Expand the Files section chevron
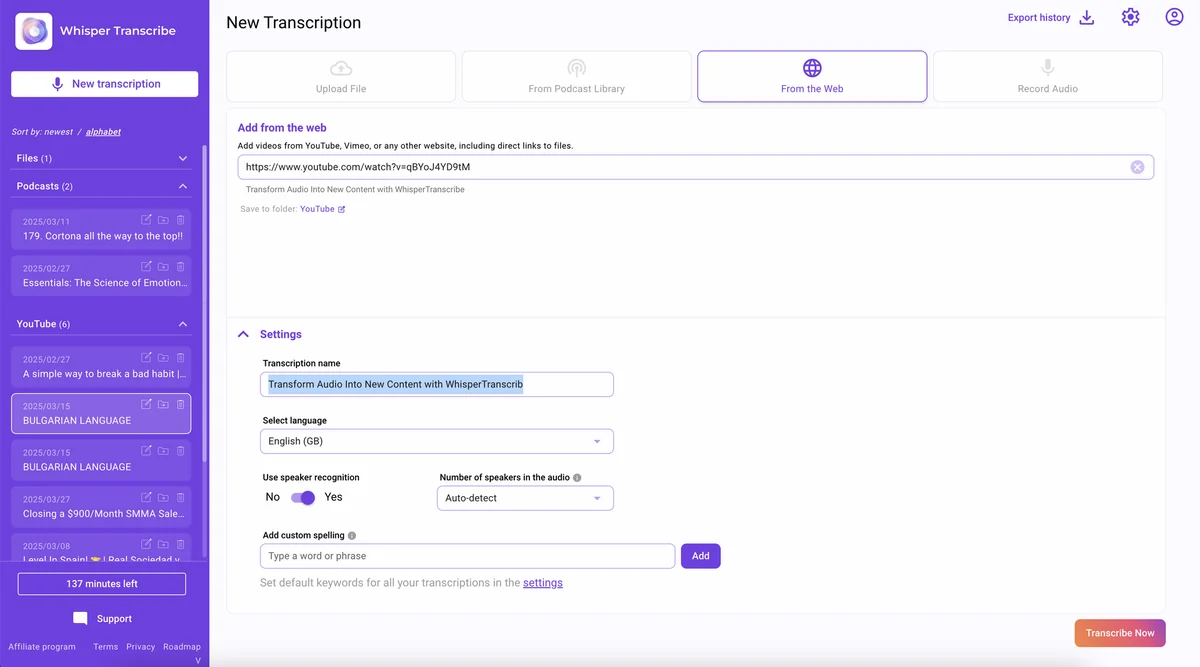Viewport: 1200px width, 667px height. (x=183, y=158)
